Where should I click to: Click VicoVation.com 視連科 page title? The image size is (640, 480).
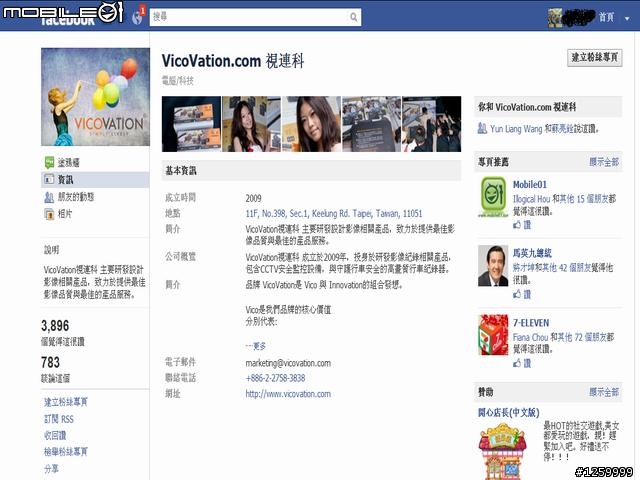[233, 61]
